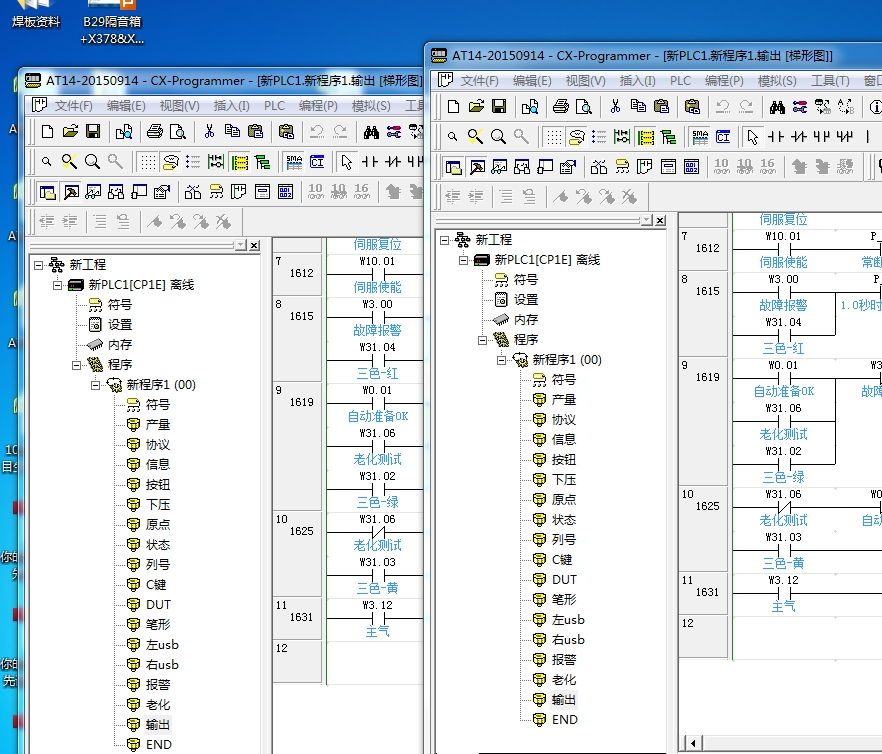
Task: Select 左usb section in left window tree
Action: (162, 645)
